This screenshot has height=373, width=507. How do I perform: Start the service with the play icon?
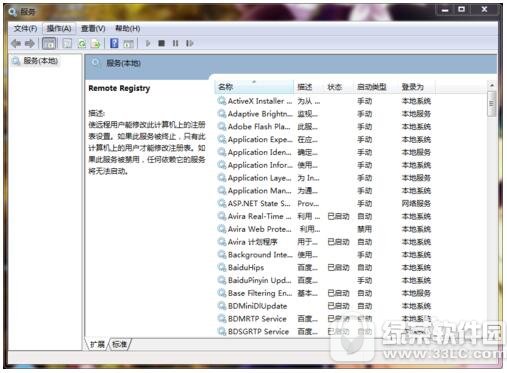[148, 43]
